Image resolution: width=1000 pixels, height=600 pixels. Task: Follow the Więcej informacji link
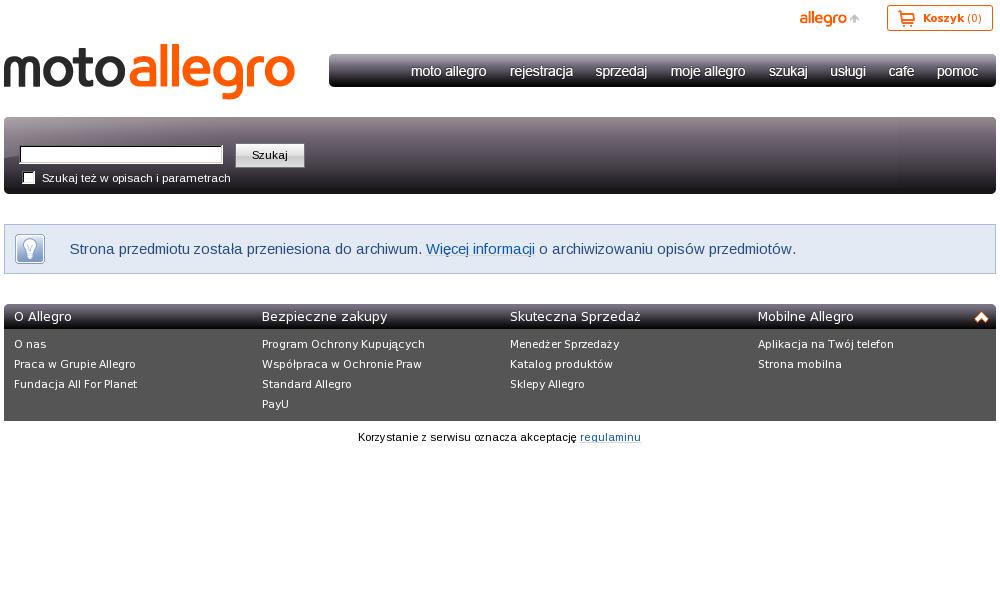(x=480, y=249)
